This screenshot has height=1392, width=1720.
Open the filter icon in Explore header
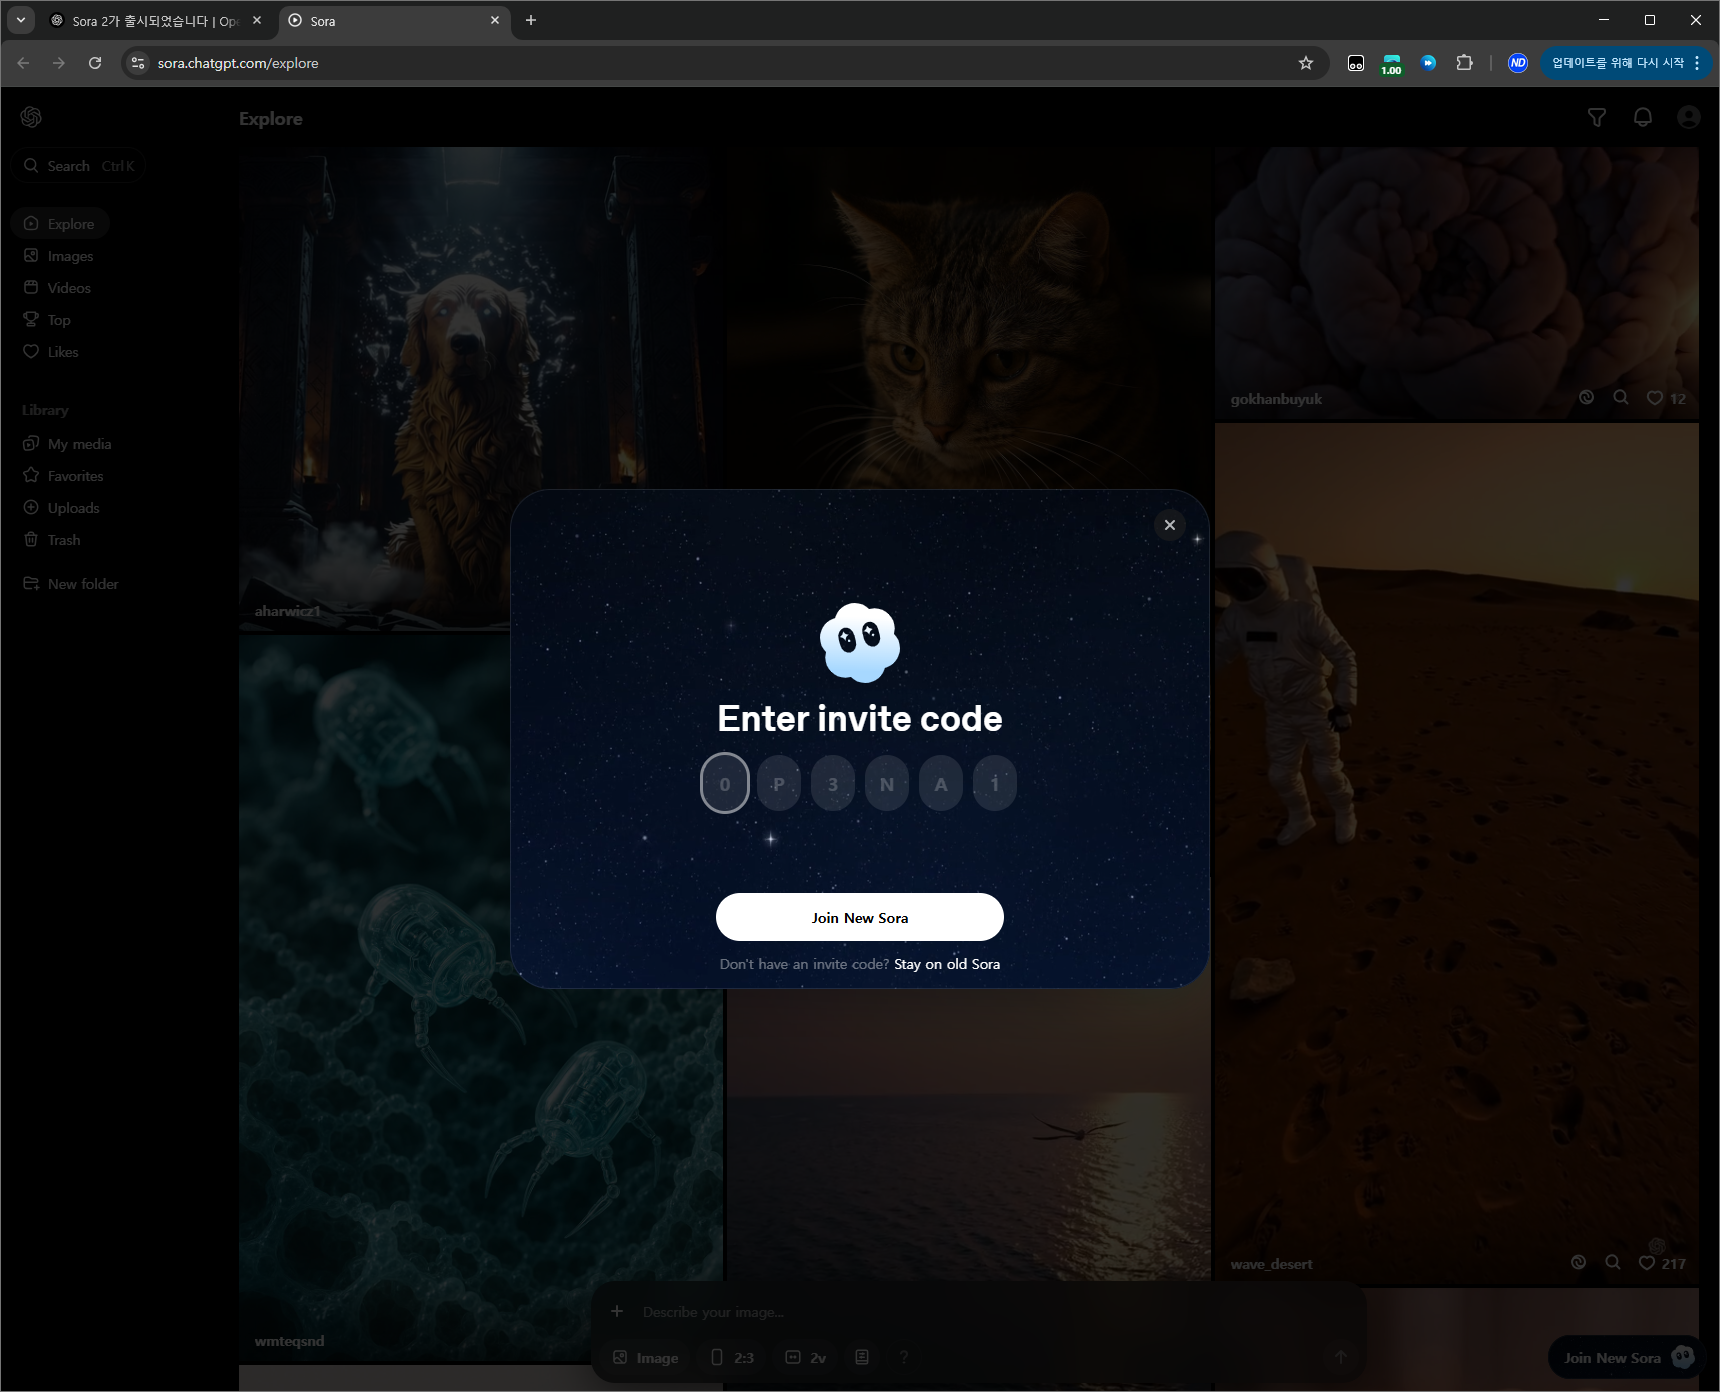pos(1597,118)
